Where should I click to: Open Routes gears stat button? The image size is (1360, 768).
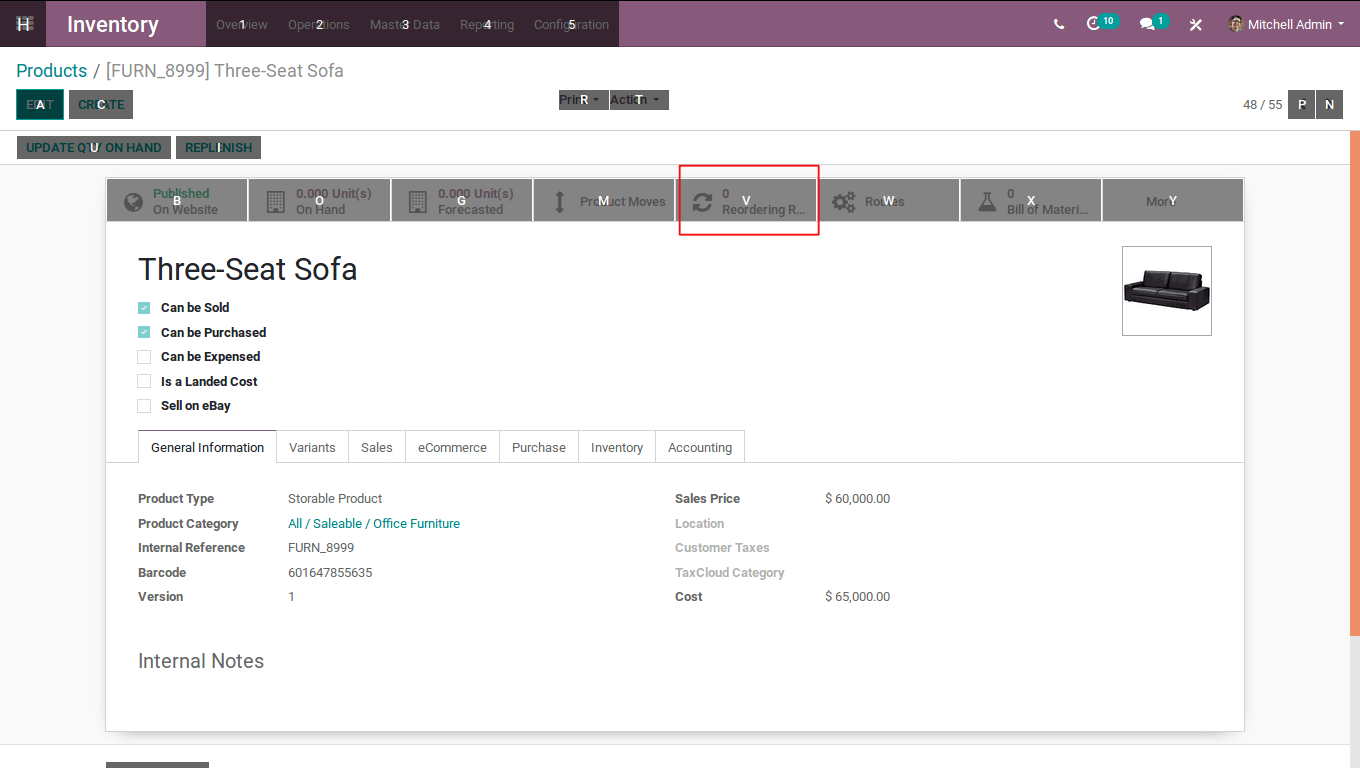888,201
